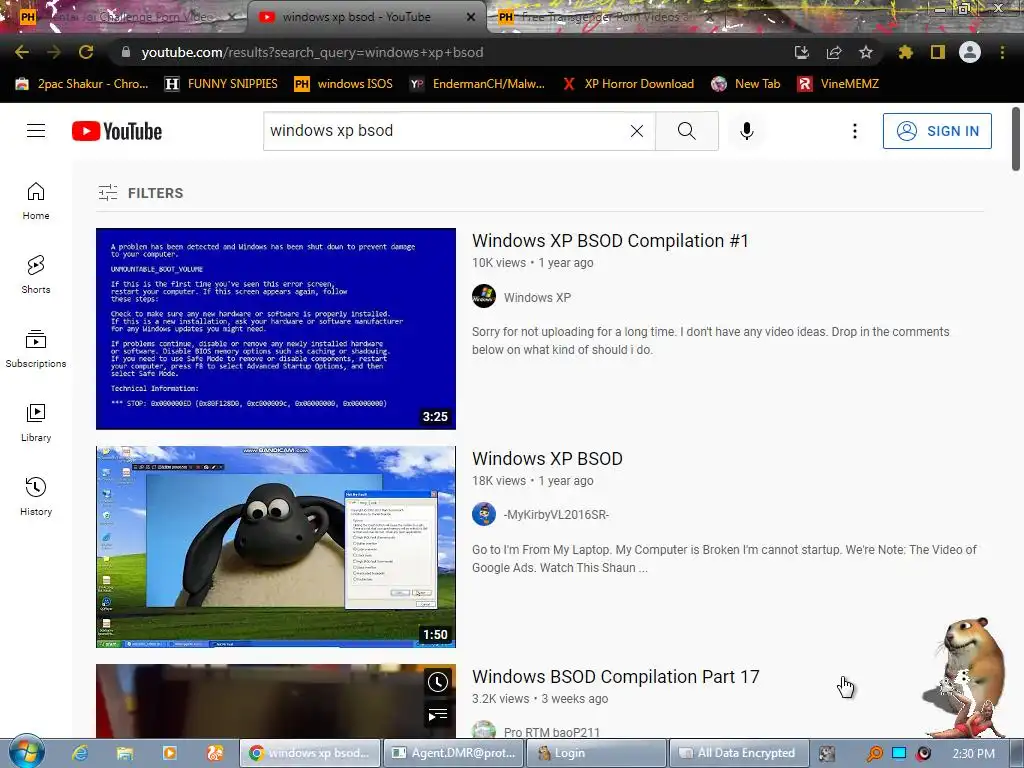Viewport: 1024px width, 768px height.
Task: Open the extensions puzzle icon
Action: click(906, 52)
